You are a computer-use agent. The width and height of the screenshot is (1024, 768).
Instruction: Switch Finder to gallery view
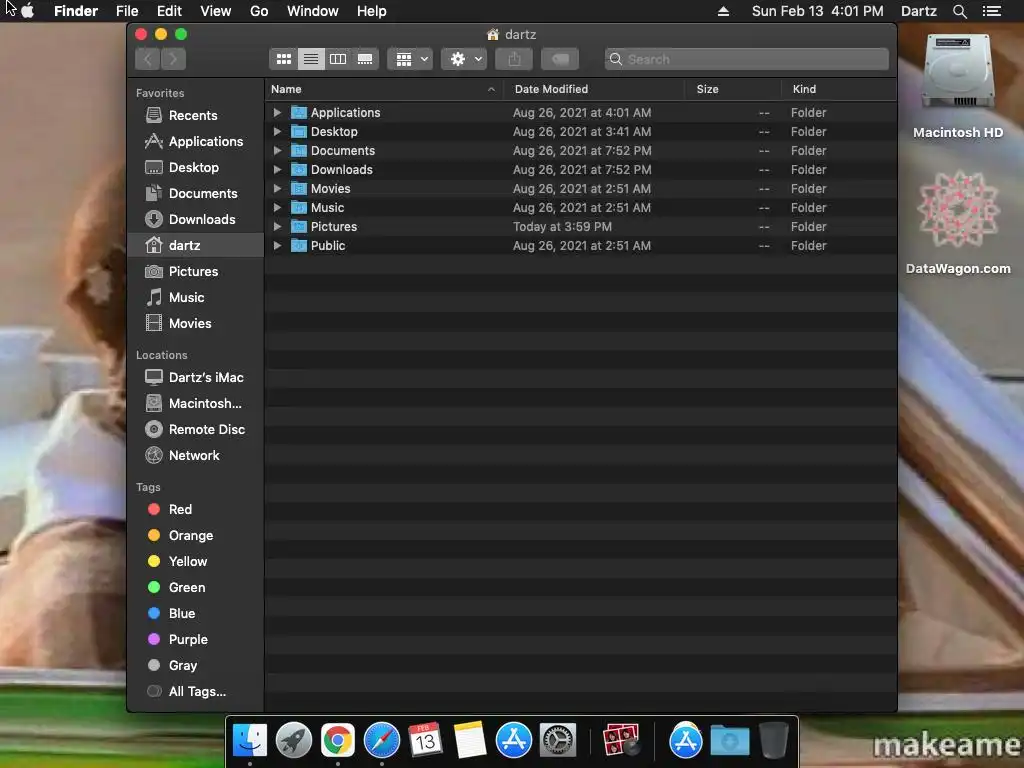(365, 59)
